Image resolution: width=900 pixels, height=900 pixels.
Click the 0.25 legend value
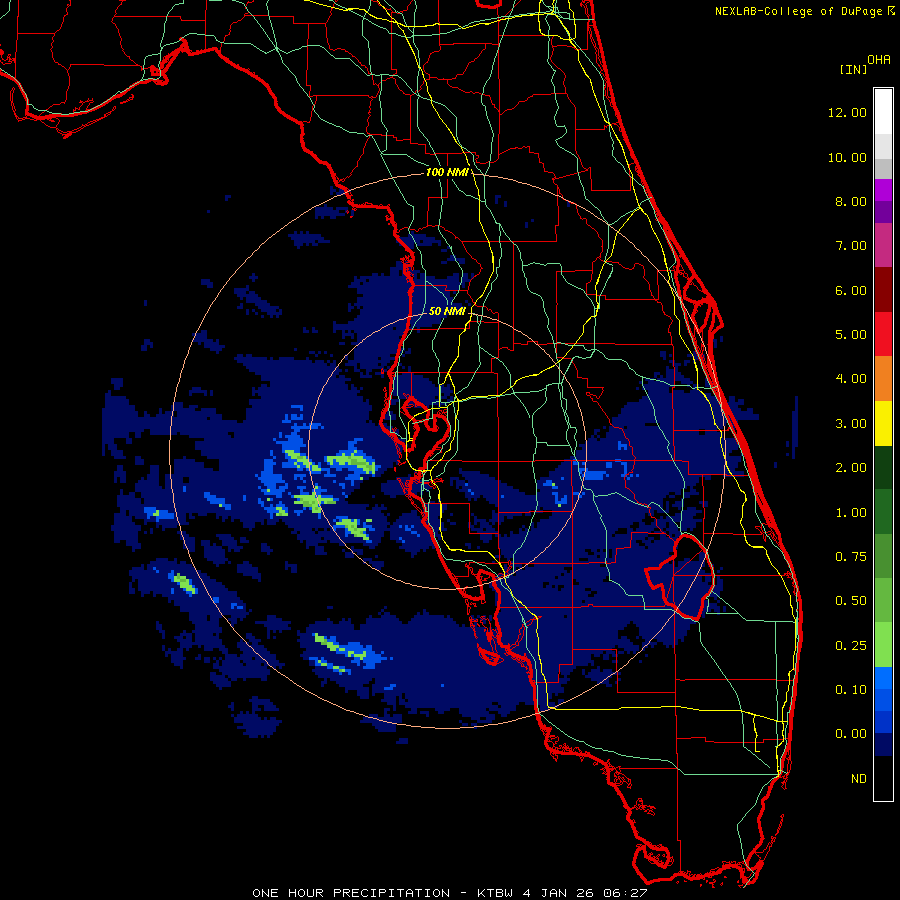click(x=851, y=646)
